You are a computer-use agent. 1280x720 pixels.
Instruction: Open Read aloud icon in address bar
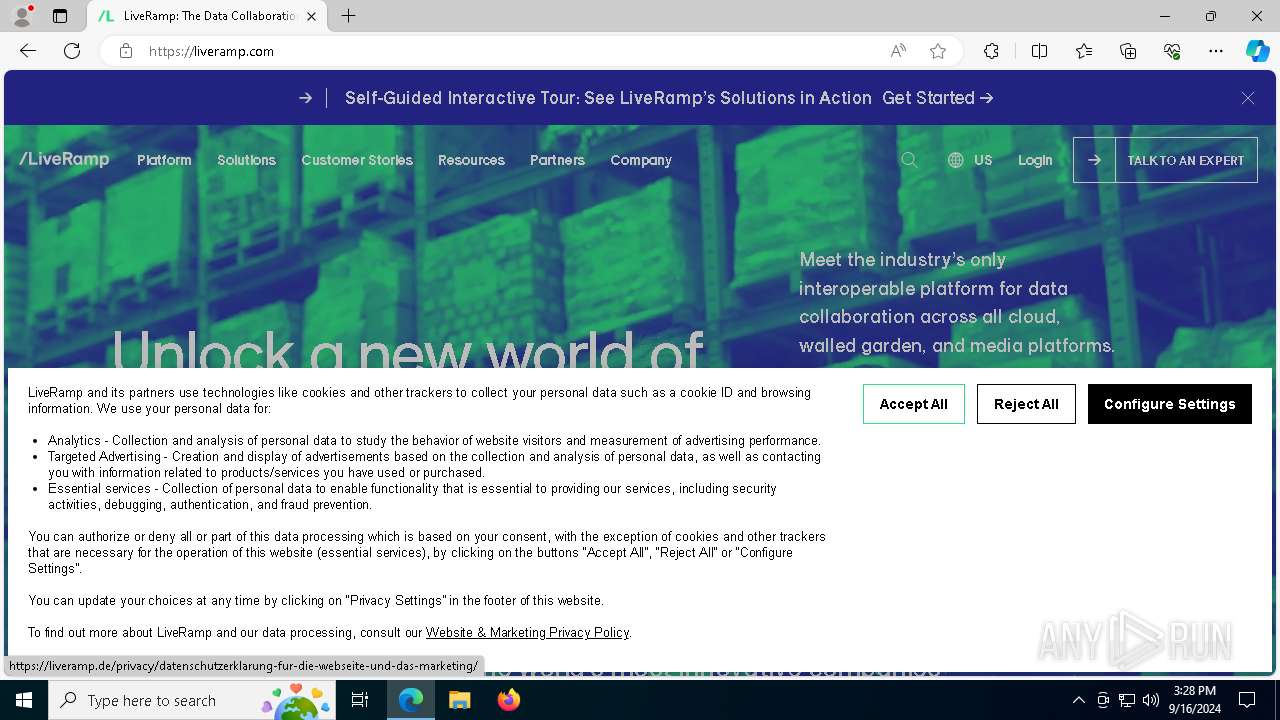pos(898,51)
